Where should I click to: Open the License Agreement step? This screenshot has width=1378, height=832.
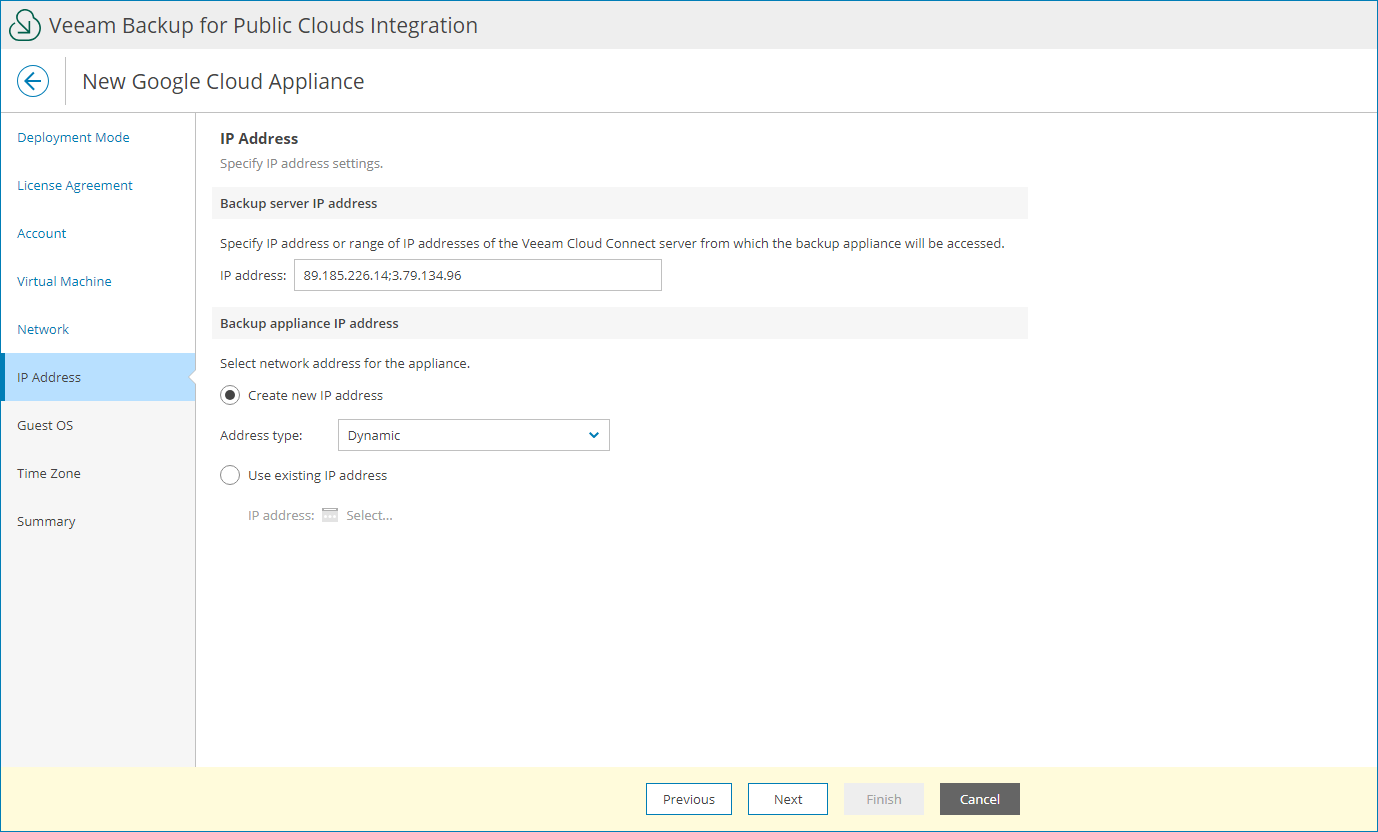coord(74,185)
